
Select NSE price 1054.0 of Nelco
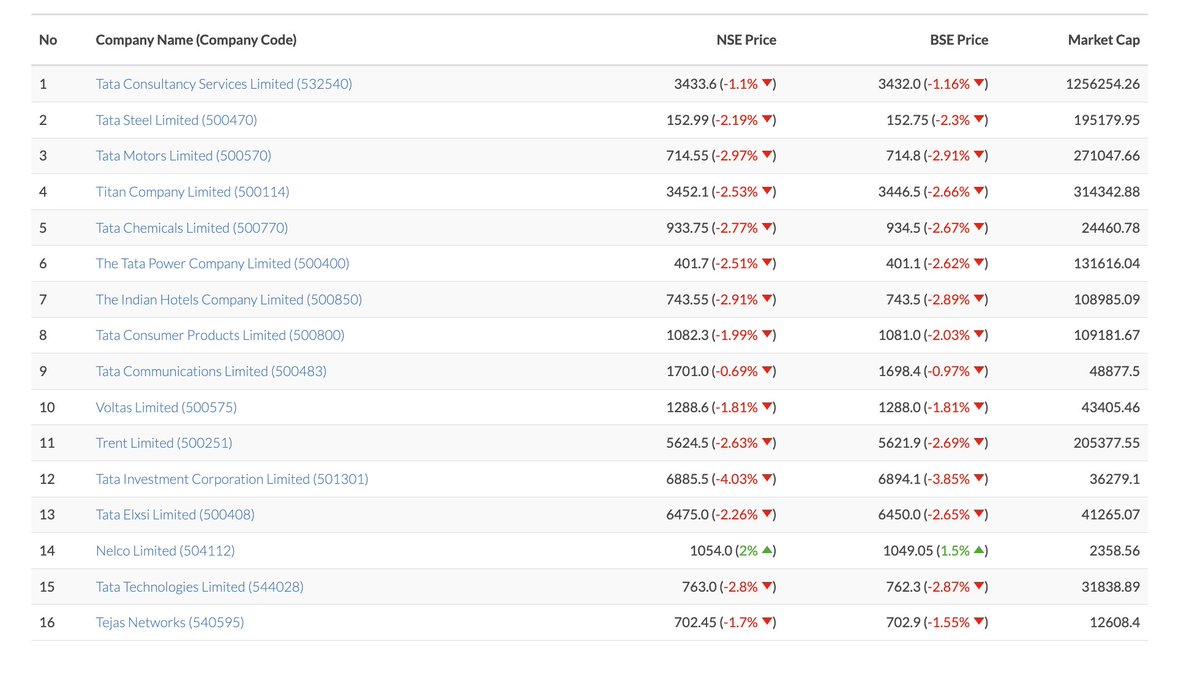(710, 551)
